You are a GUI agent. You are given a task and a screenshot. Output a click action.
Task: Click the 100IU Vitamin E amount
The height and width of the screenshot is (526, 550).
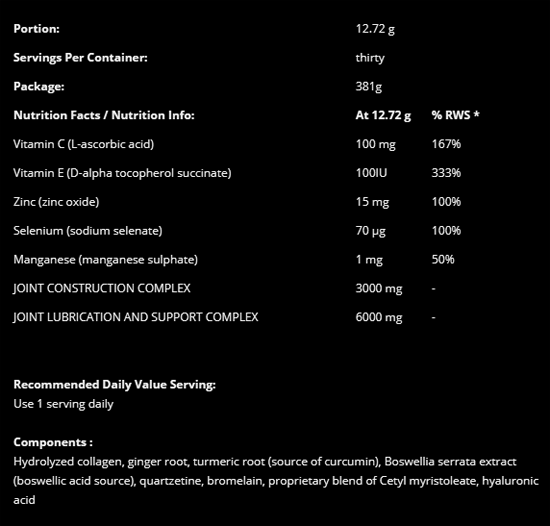(x=371, y=173)
